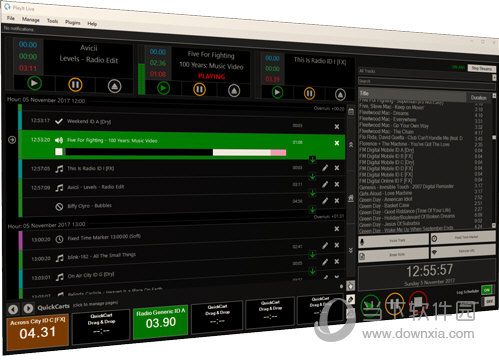Fire the Radio Generic ID A quickcart
499x363 pixels.
[x=160, y=322]
